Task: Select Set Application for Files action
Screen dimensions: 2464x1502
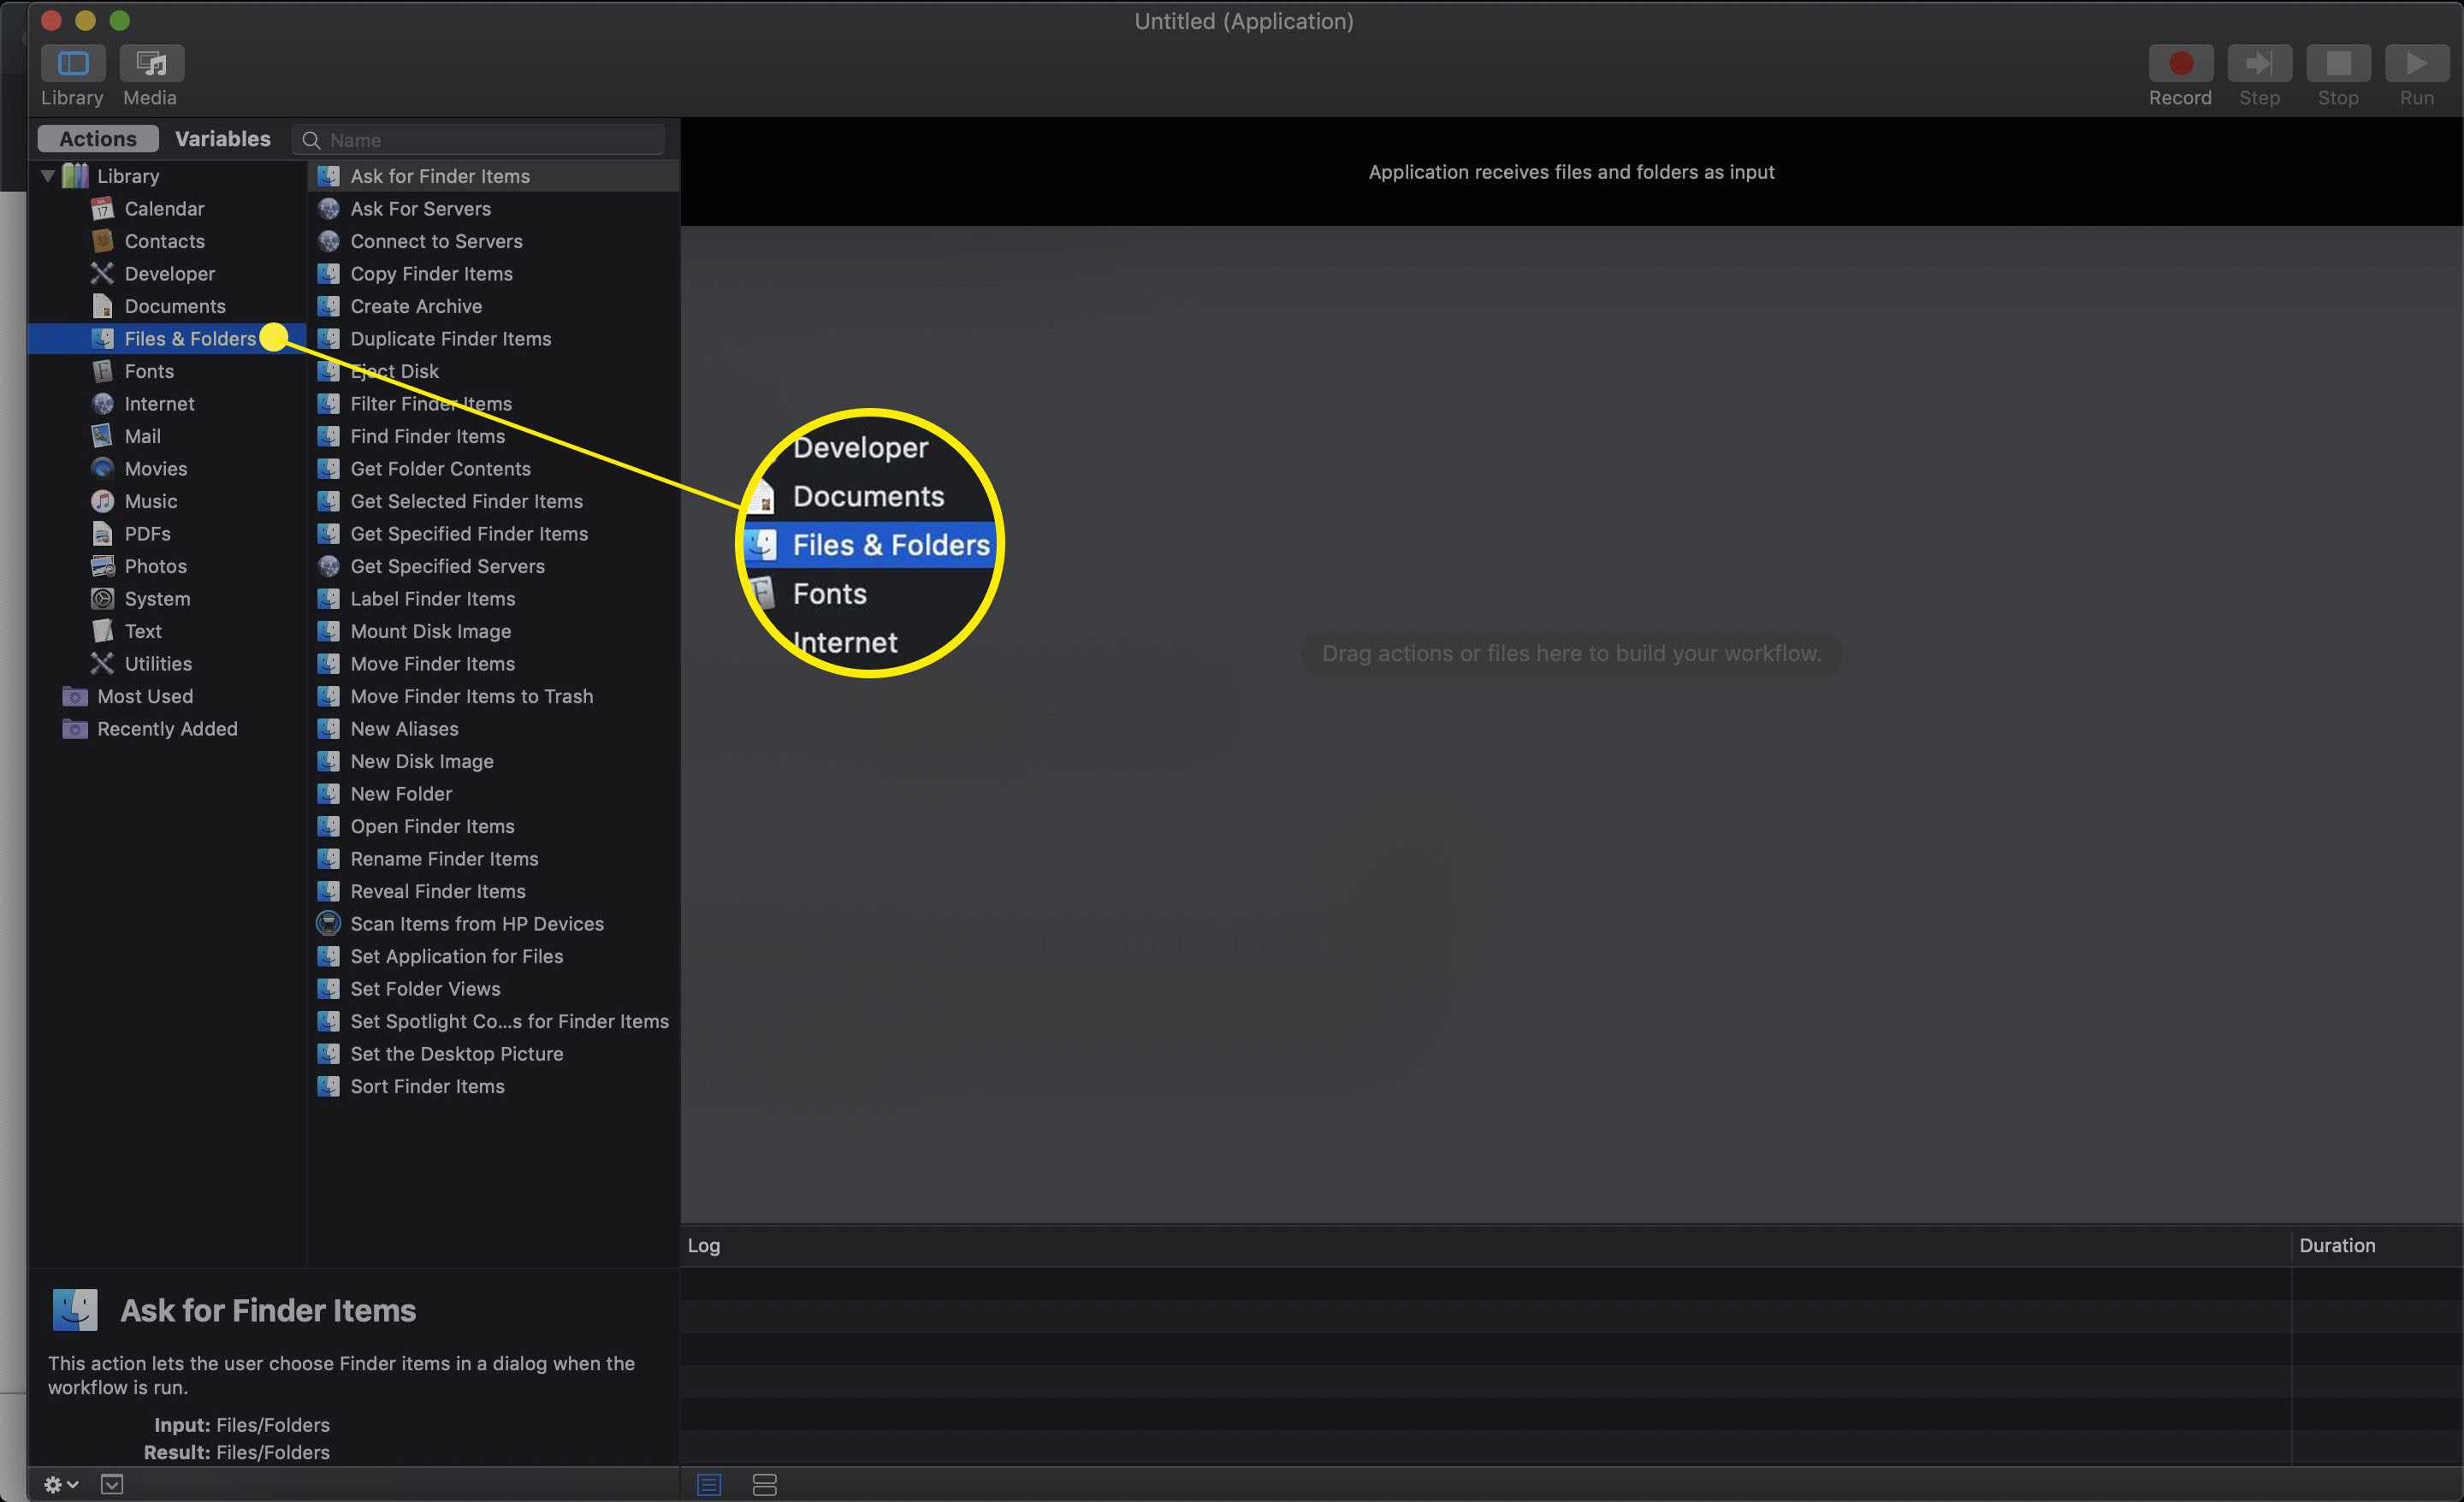Action: (x=494, y=956)
